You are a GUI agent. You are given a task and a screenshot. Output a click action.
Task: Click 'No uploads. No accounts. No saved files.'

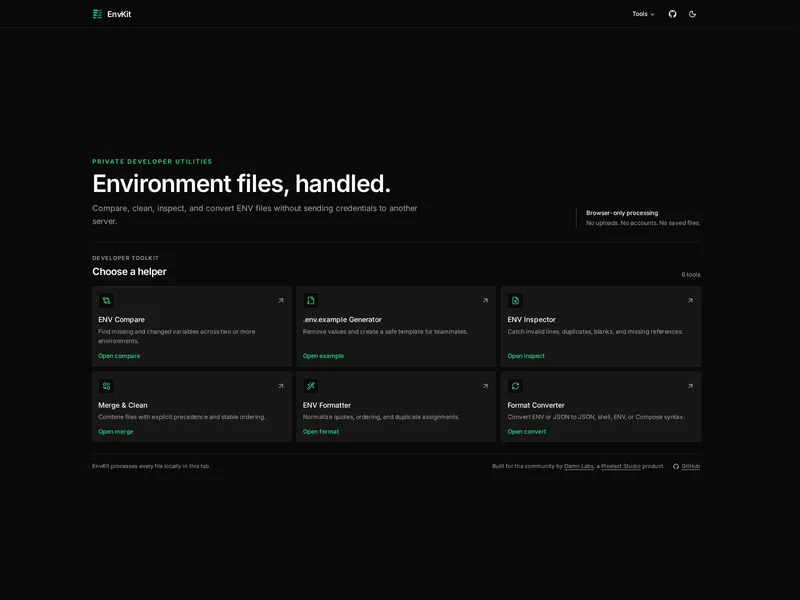643,223
